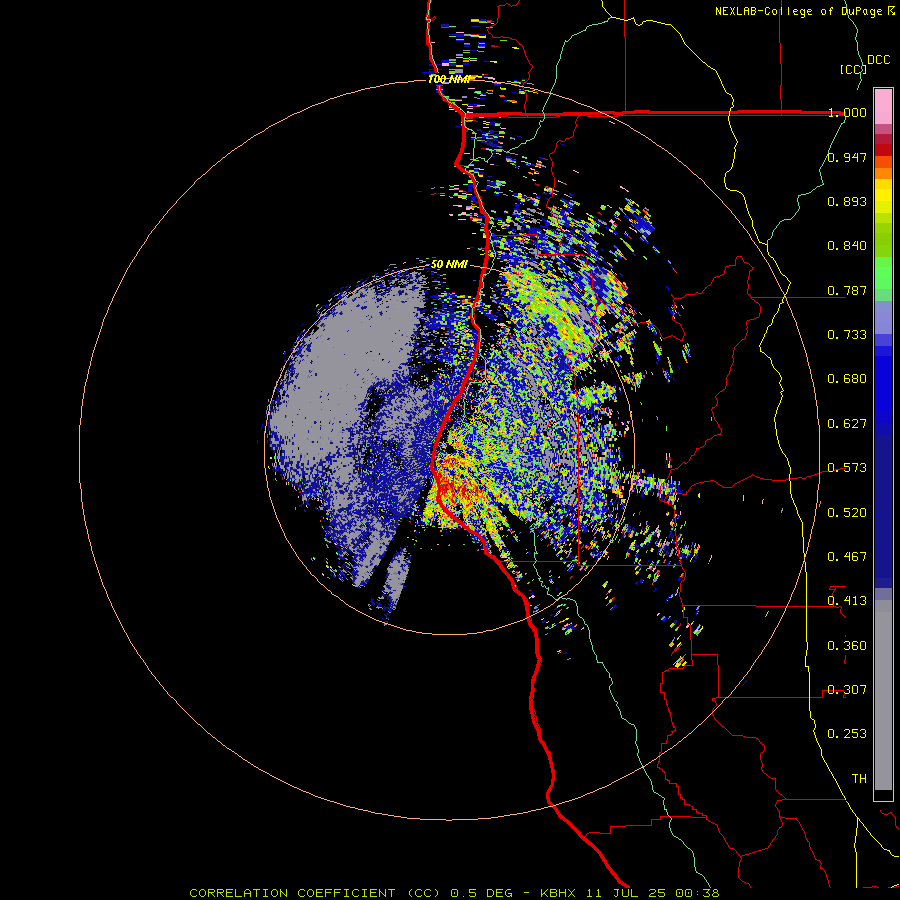
Task: Select the 0.947 legend value
Action: click(847, 157)
